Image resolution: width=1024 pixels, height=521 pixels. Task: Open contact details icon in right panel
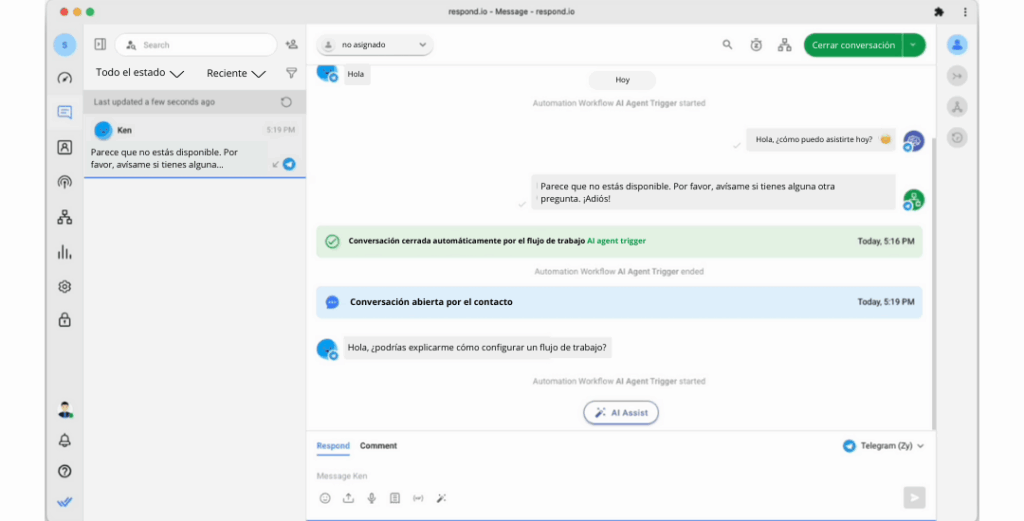pyautogui.click(x=957, y=45)
